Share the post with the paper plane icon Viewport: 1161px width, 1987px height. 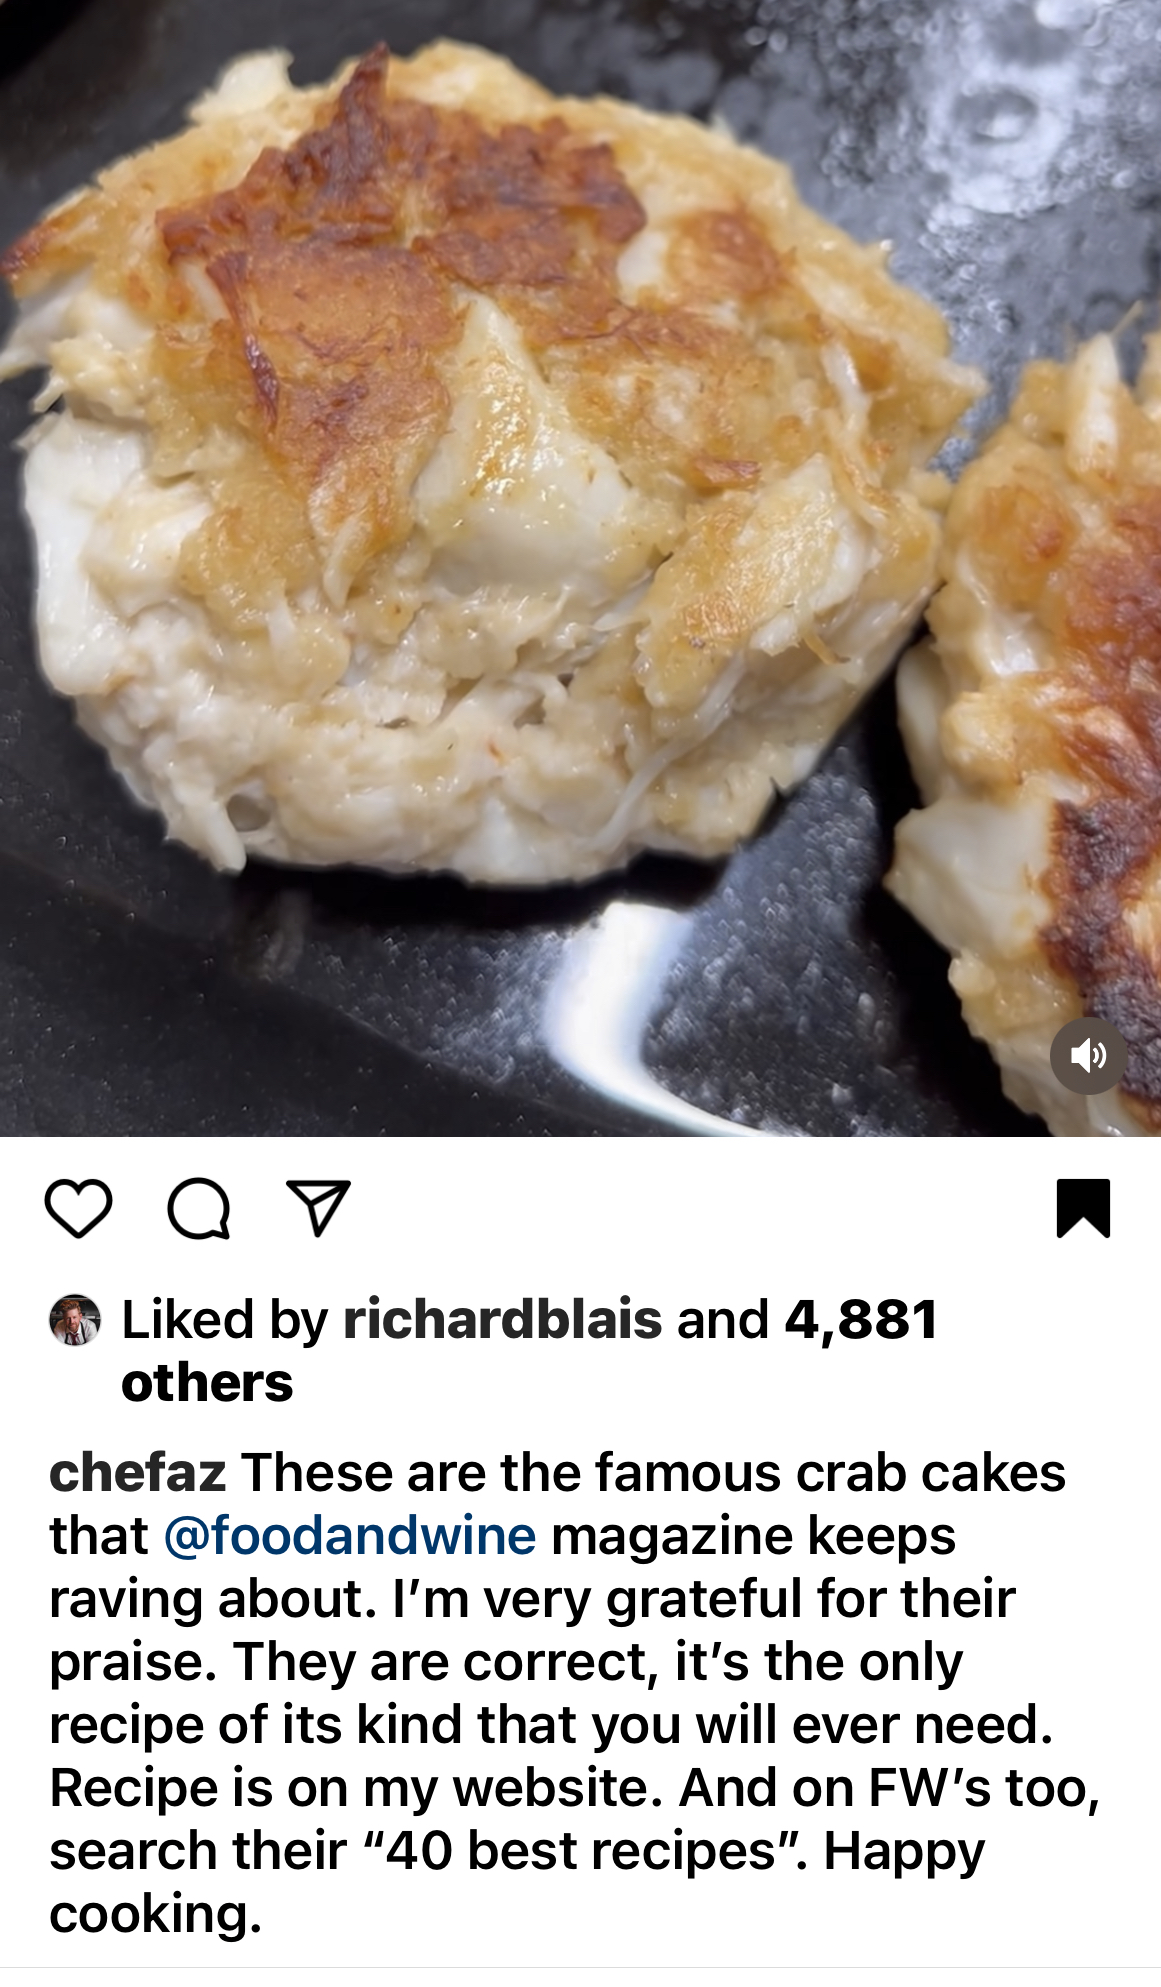(318, 1207)
